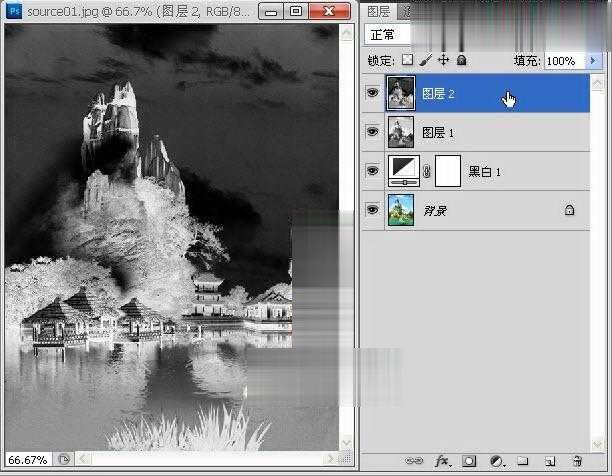Open the fx layer style menu
Screen dimensions: 612x476
[443, 461]
